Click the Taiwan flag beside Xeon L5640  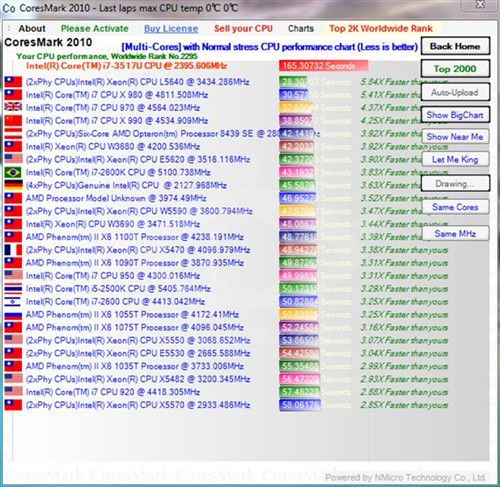click(x=13, y=82)
